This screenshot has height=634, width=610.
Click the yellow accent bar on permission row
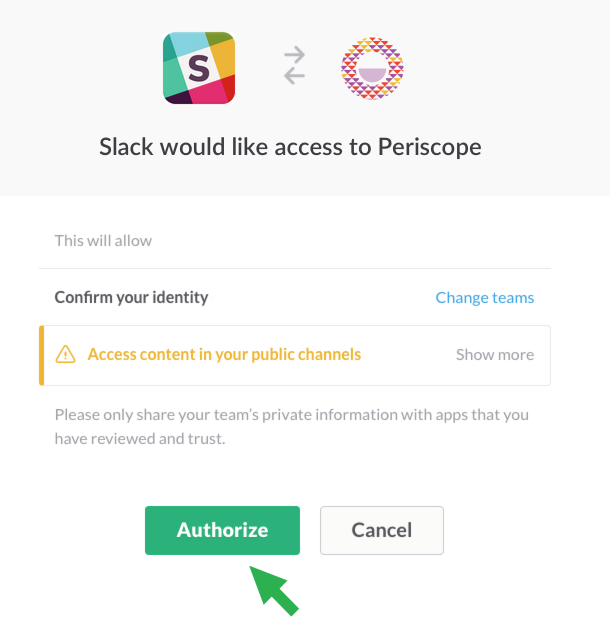(42, 355)
